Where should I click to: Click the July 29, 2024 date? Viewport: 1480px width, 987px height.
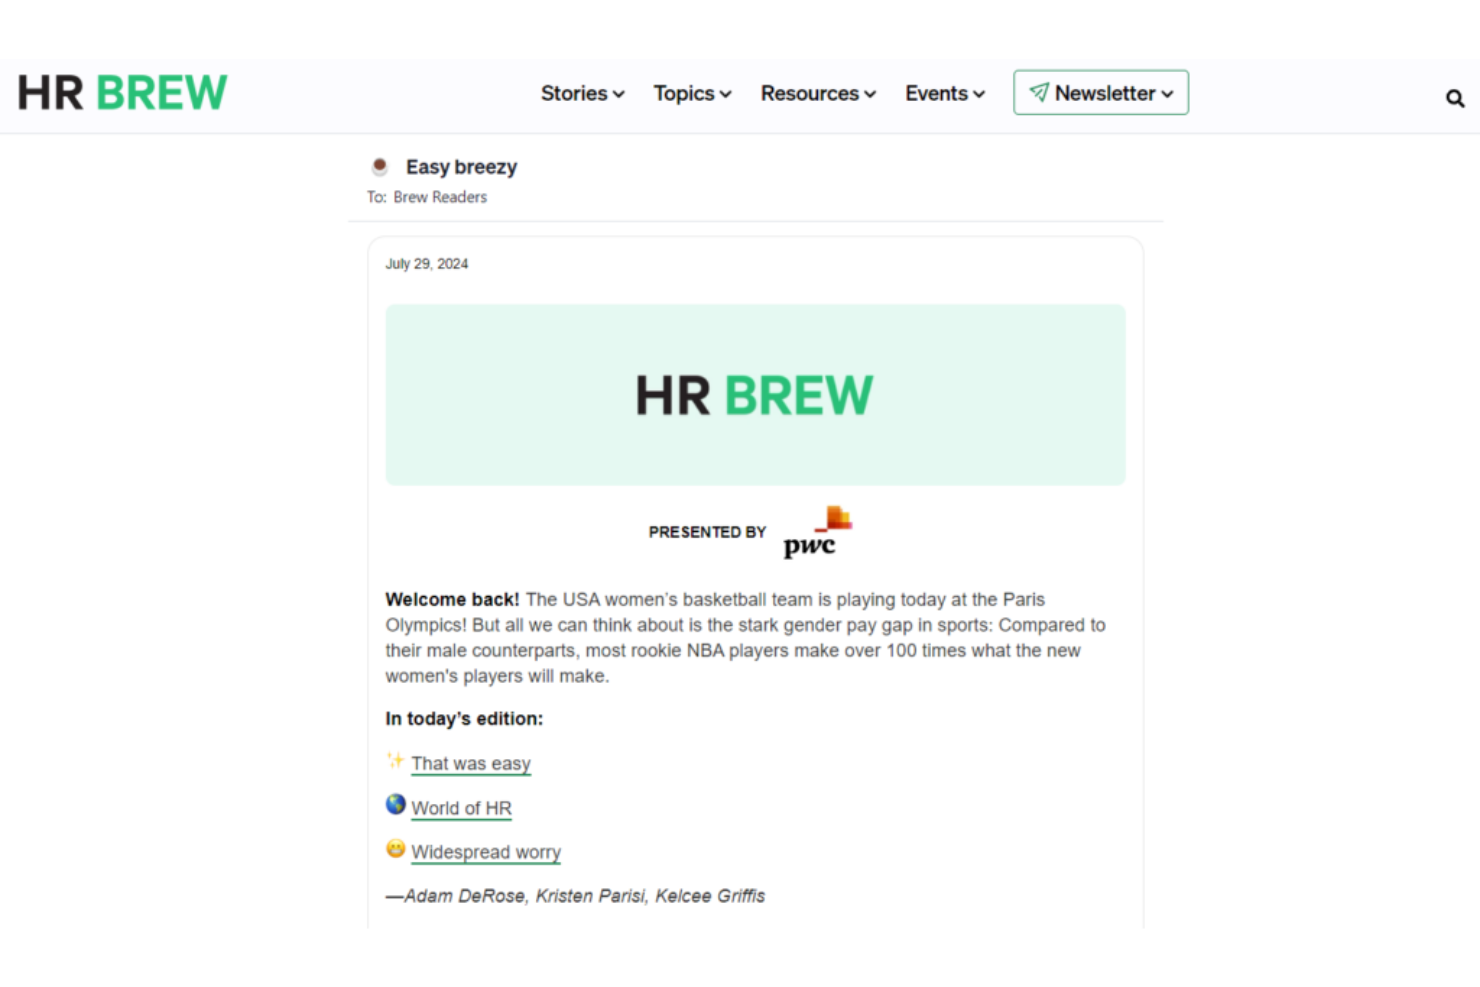[427, 264]
